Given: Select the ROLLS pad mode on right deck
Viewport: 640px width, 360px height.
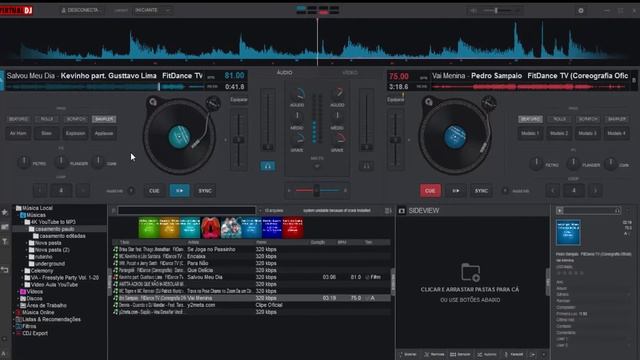Looking at the screenshot, I should (560, 119).
